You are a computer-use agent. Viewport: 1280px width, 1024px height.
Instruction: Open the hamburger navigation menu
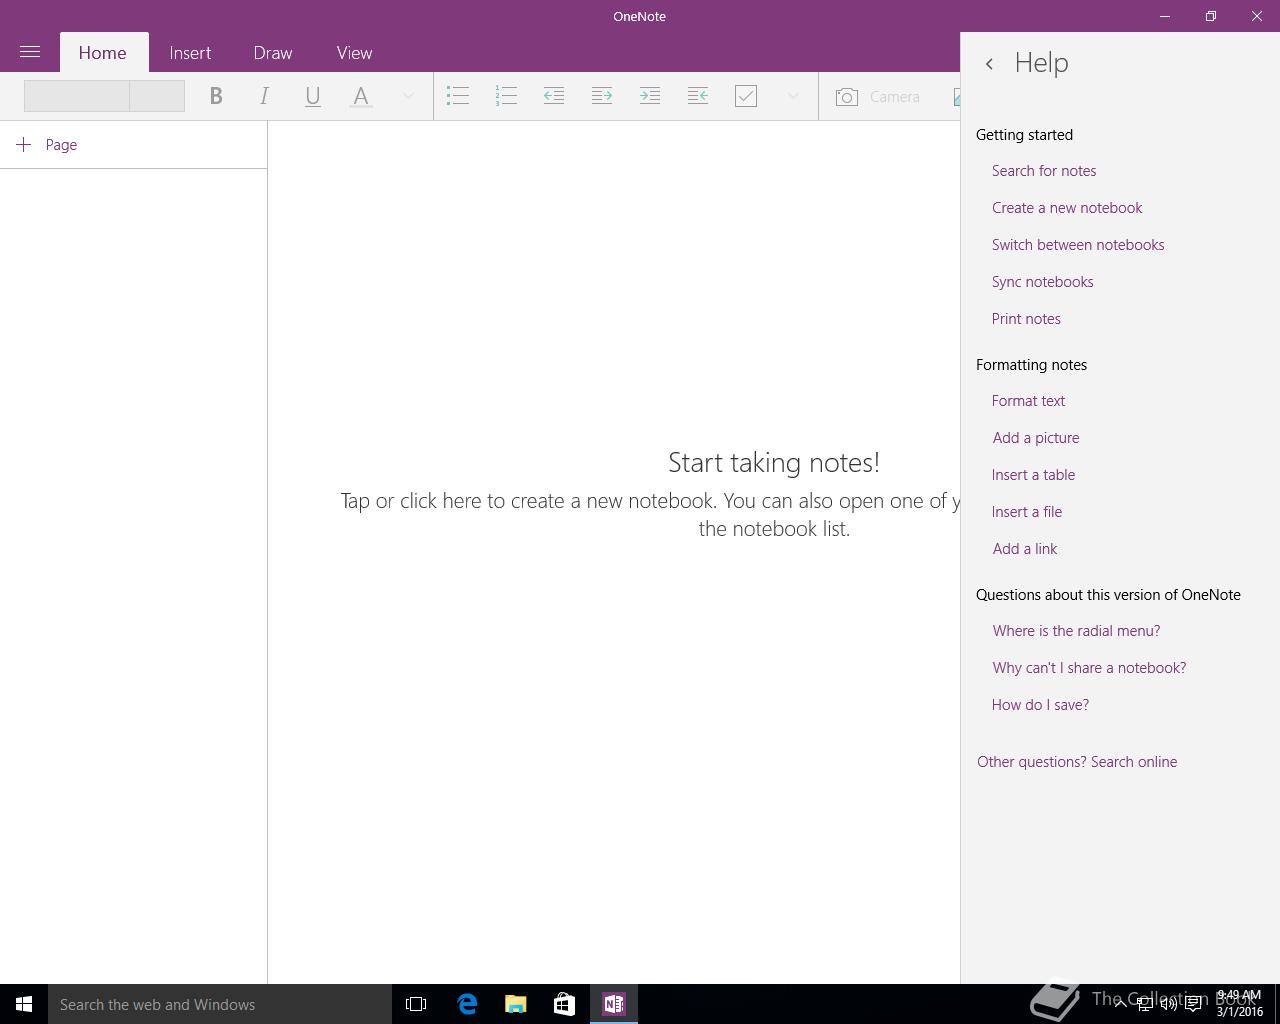point(30,52)
